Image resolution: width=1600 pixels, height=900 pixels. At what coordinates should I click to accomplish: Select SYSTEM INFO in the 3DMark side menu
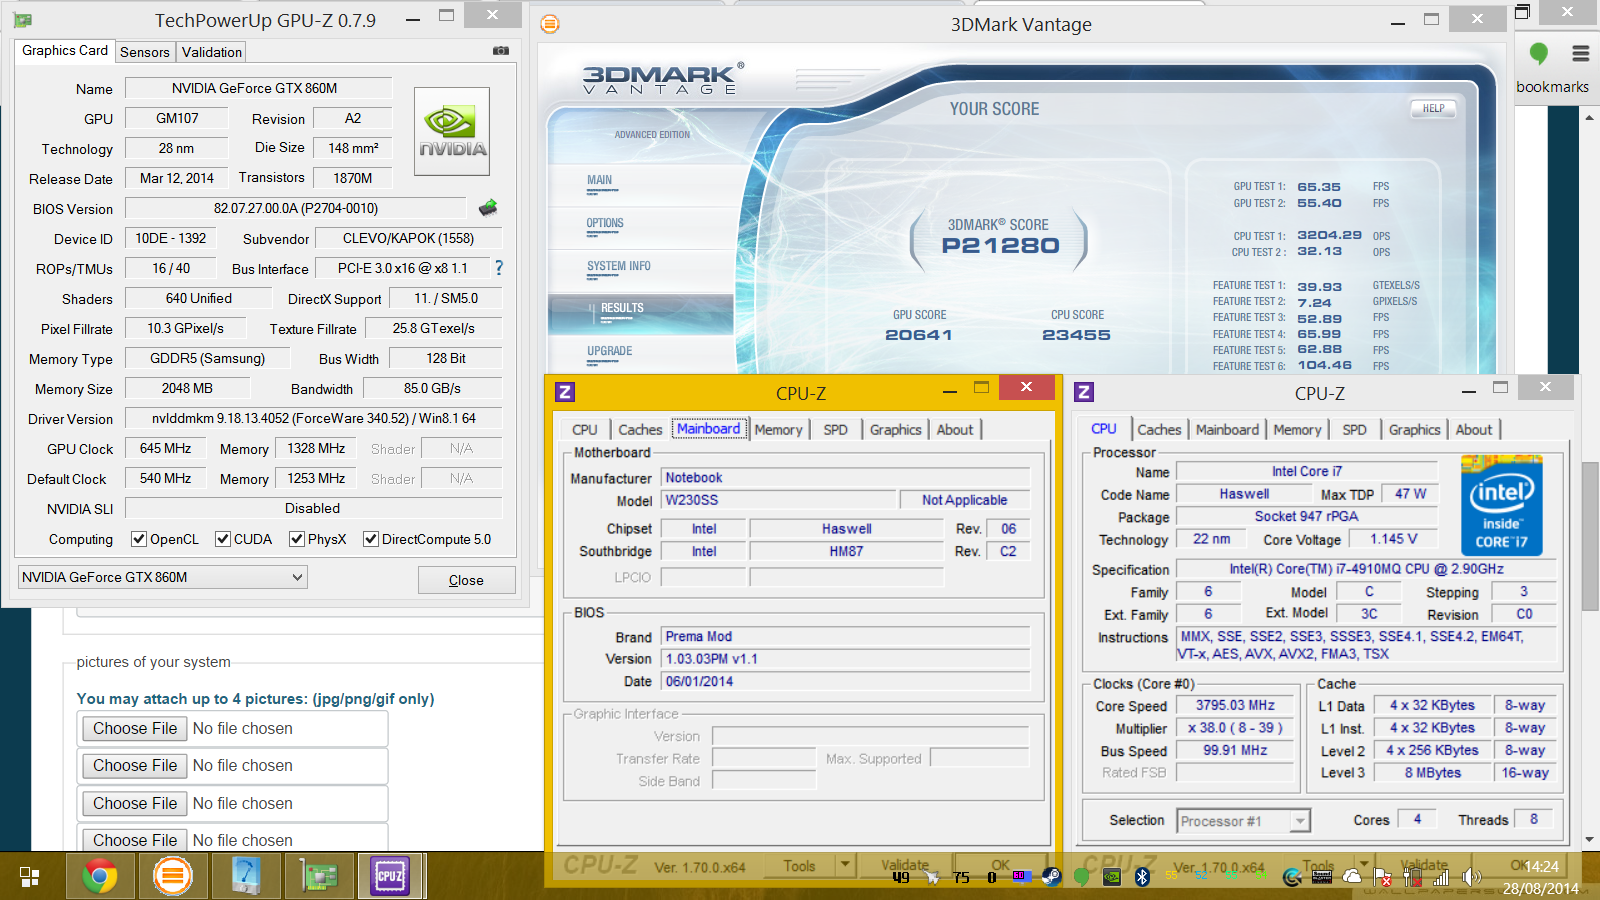[x=619, y=267]
